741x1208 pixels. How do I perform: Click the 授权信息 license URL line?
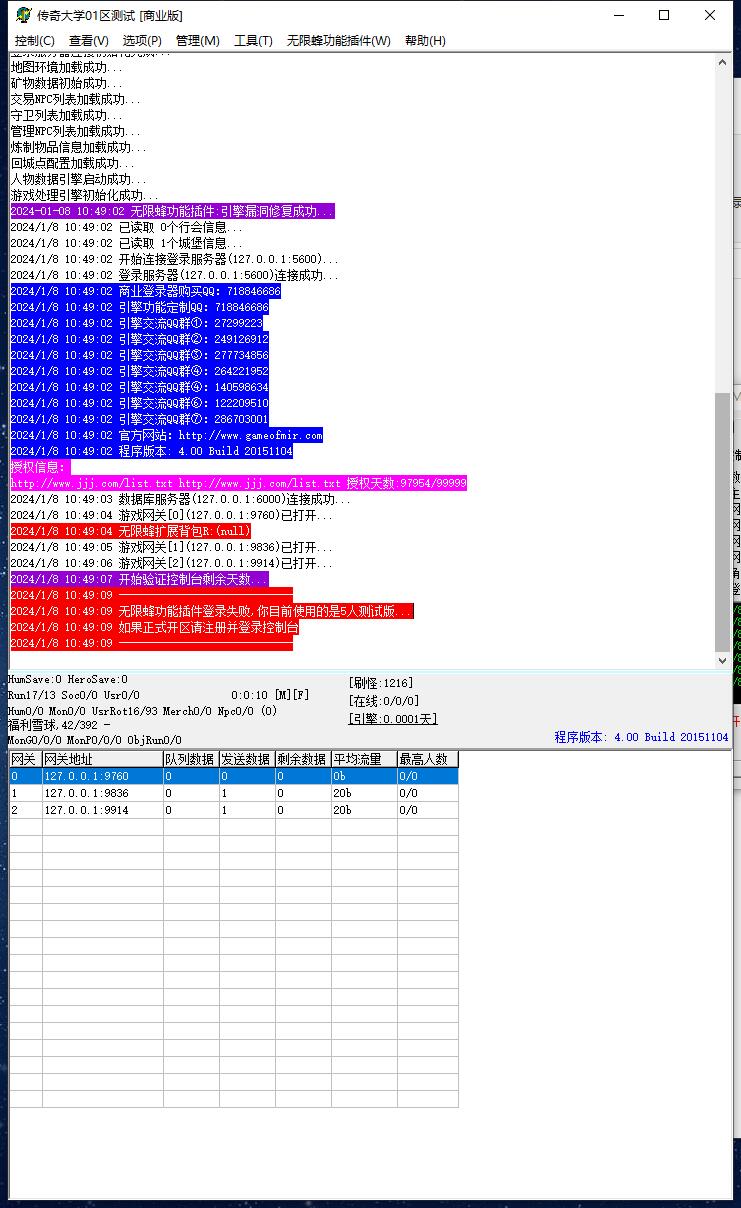coord(238,483)
